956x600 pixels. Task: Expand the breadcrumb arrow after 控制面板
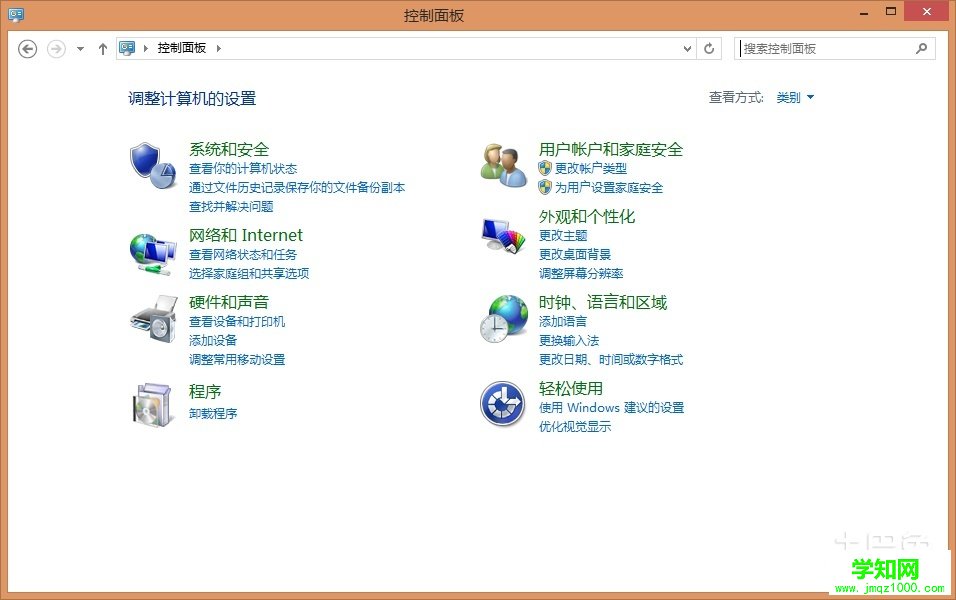218,48
